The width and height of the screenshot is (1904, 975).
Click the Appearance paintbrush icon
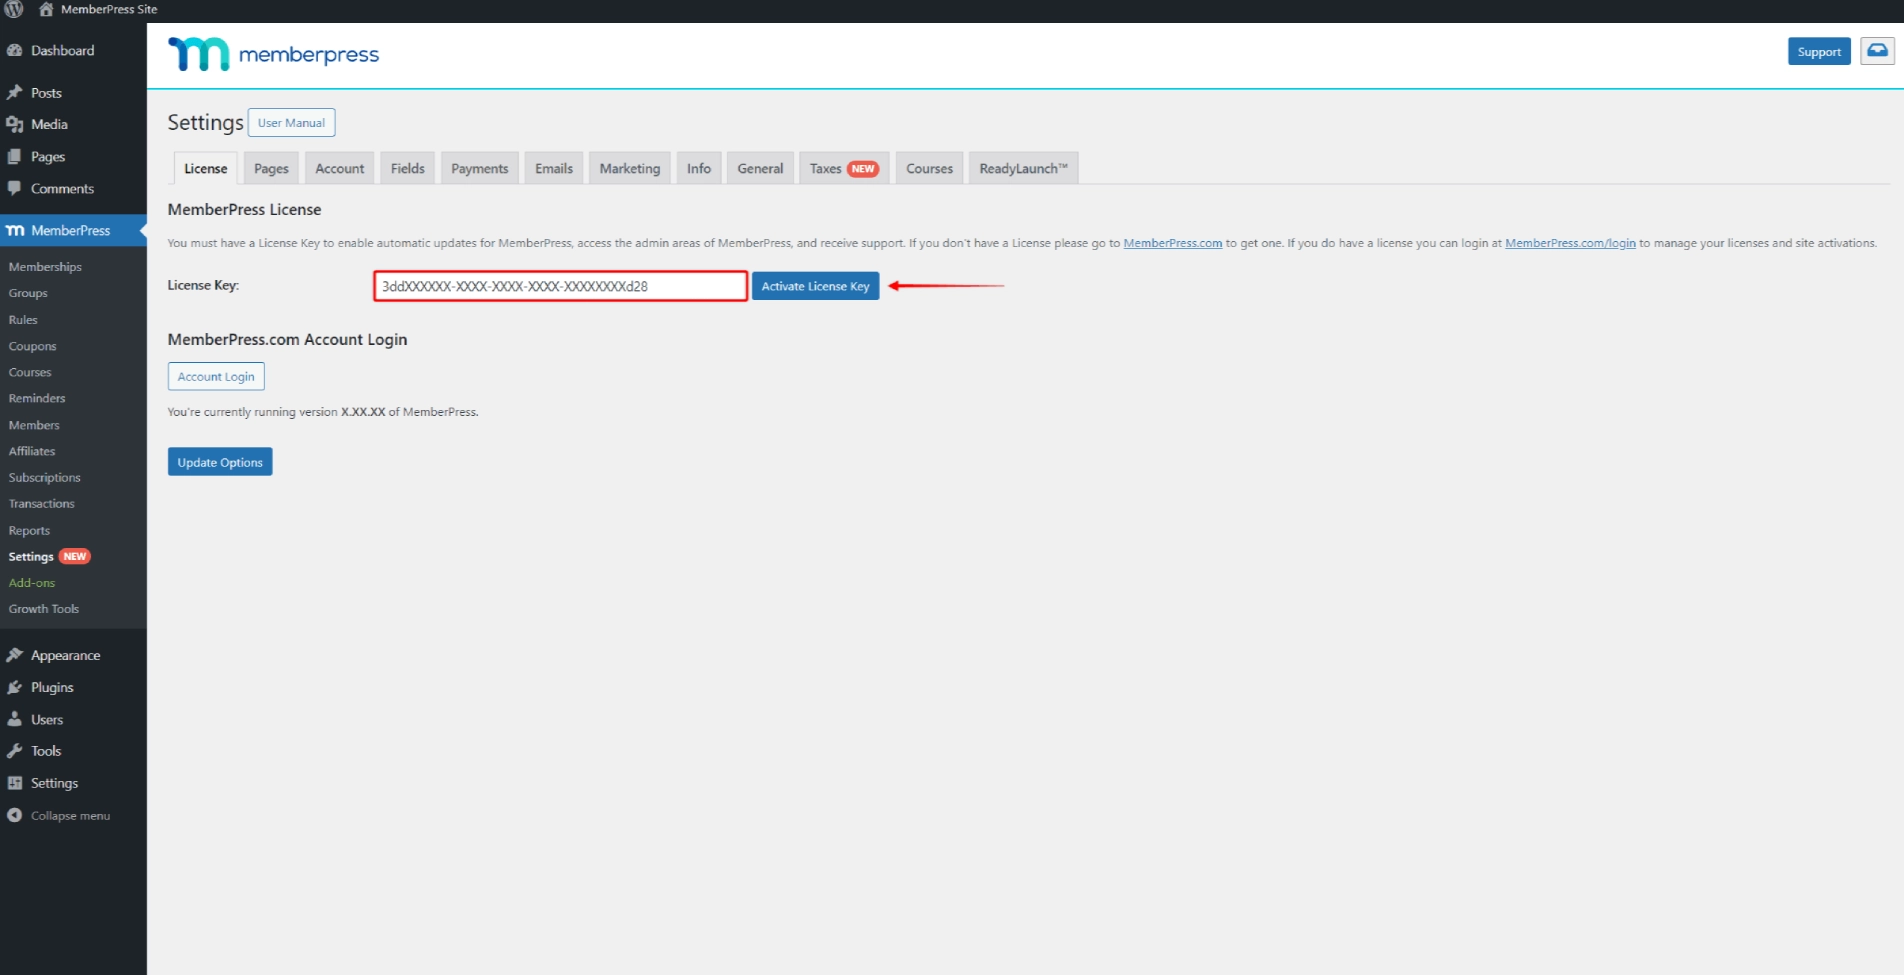coord(15,655)
